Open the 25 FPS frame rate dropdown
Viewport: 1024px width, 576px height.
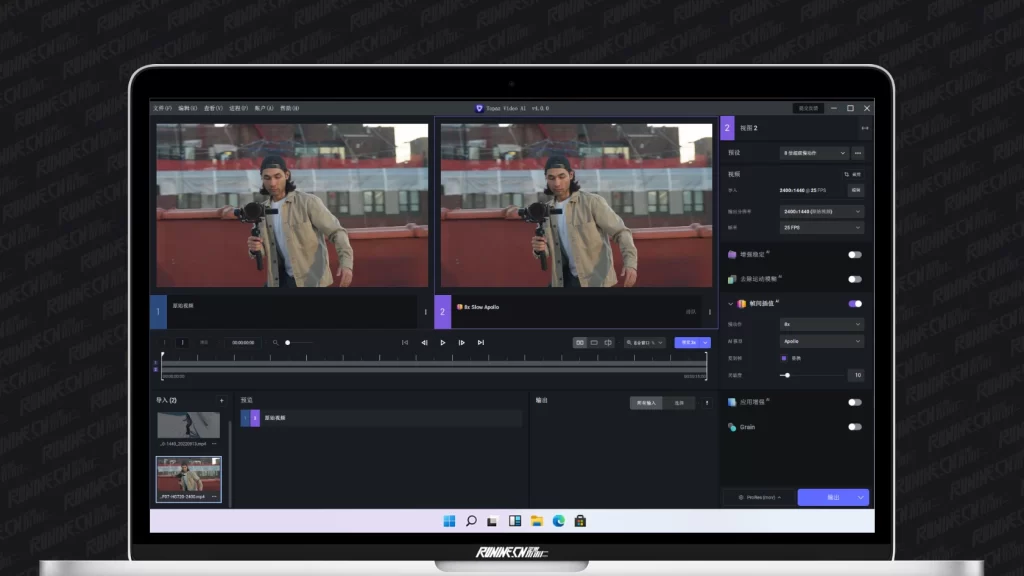point(821,228)
